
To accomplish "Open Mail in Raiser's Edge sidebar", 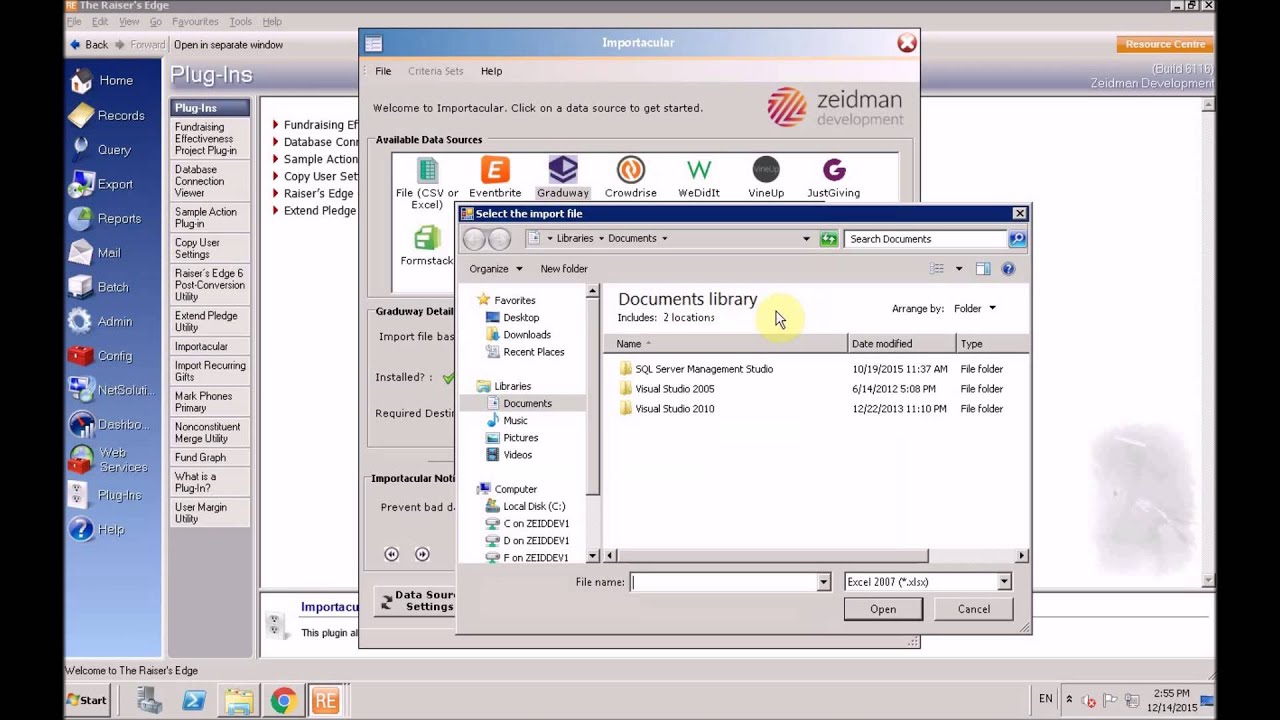I will [x=96, y=253].
